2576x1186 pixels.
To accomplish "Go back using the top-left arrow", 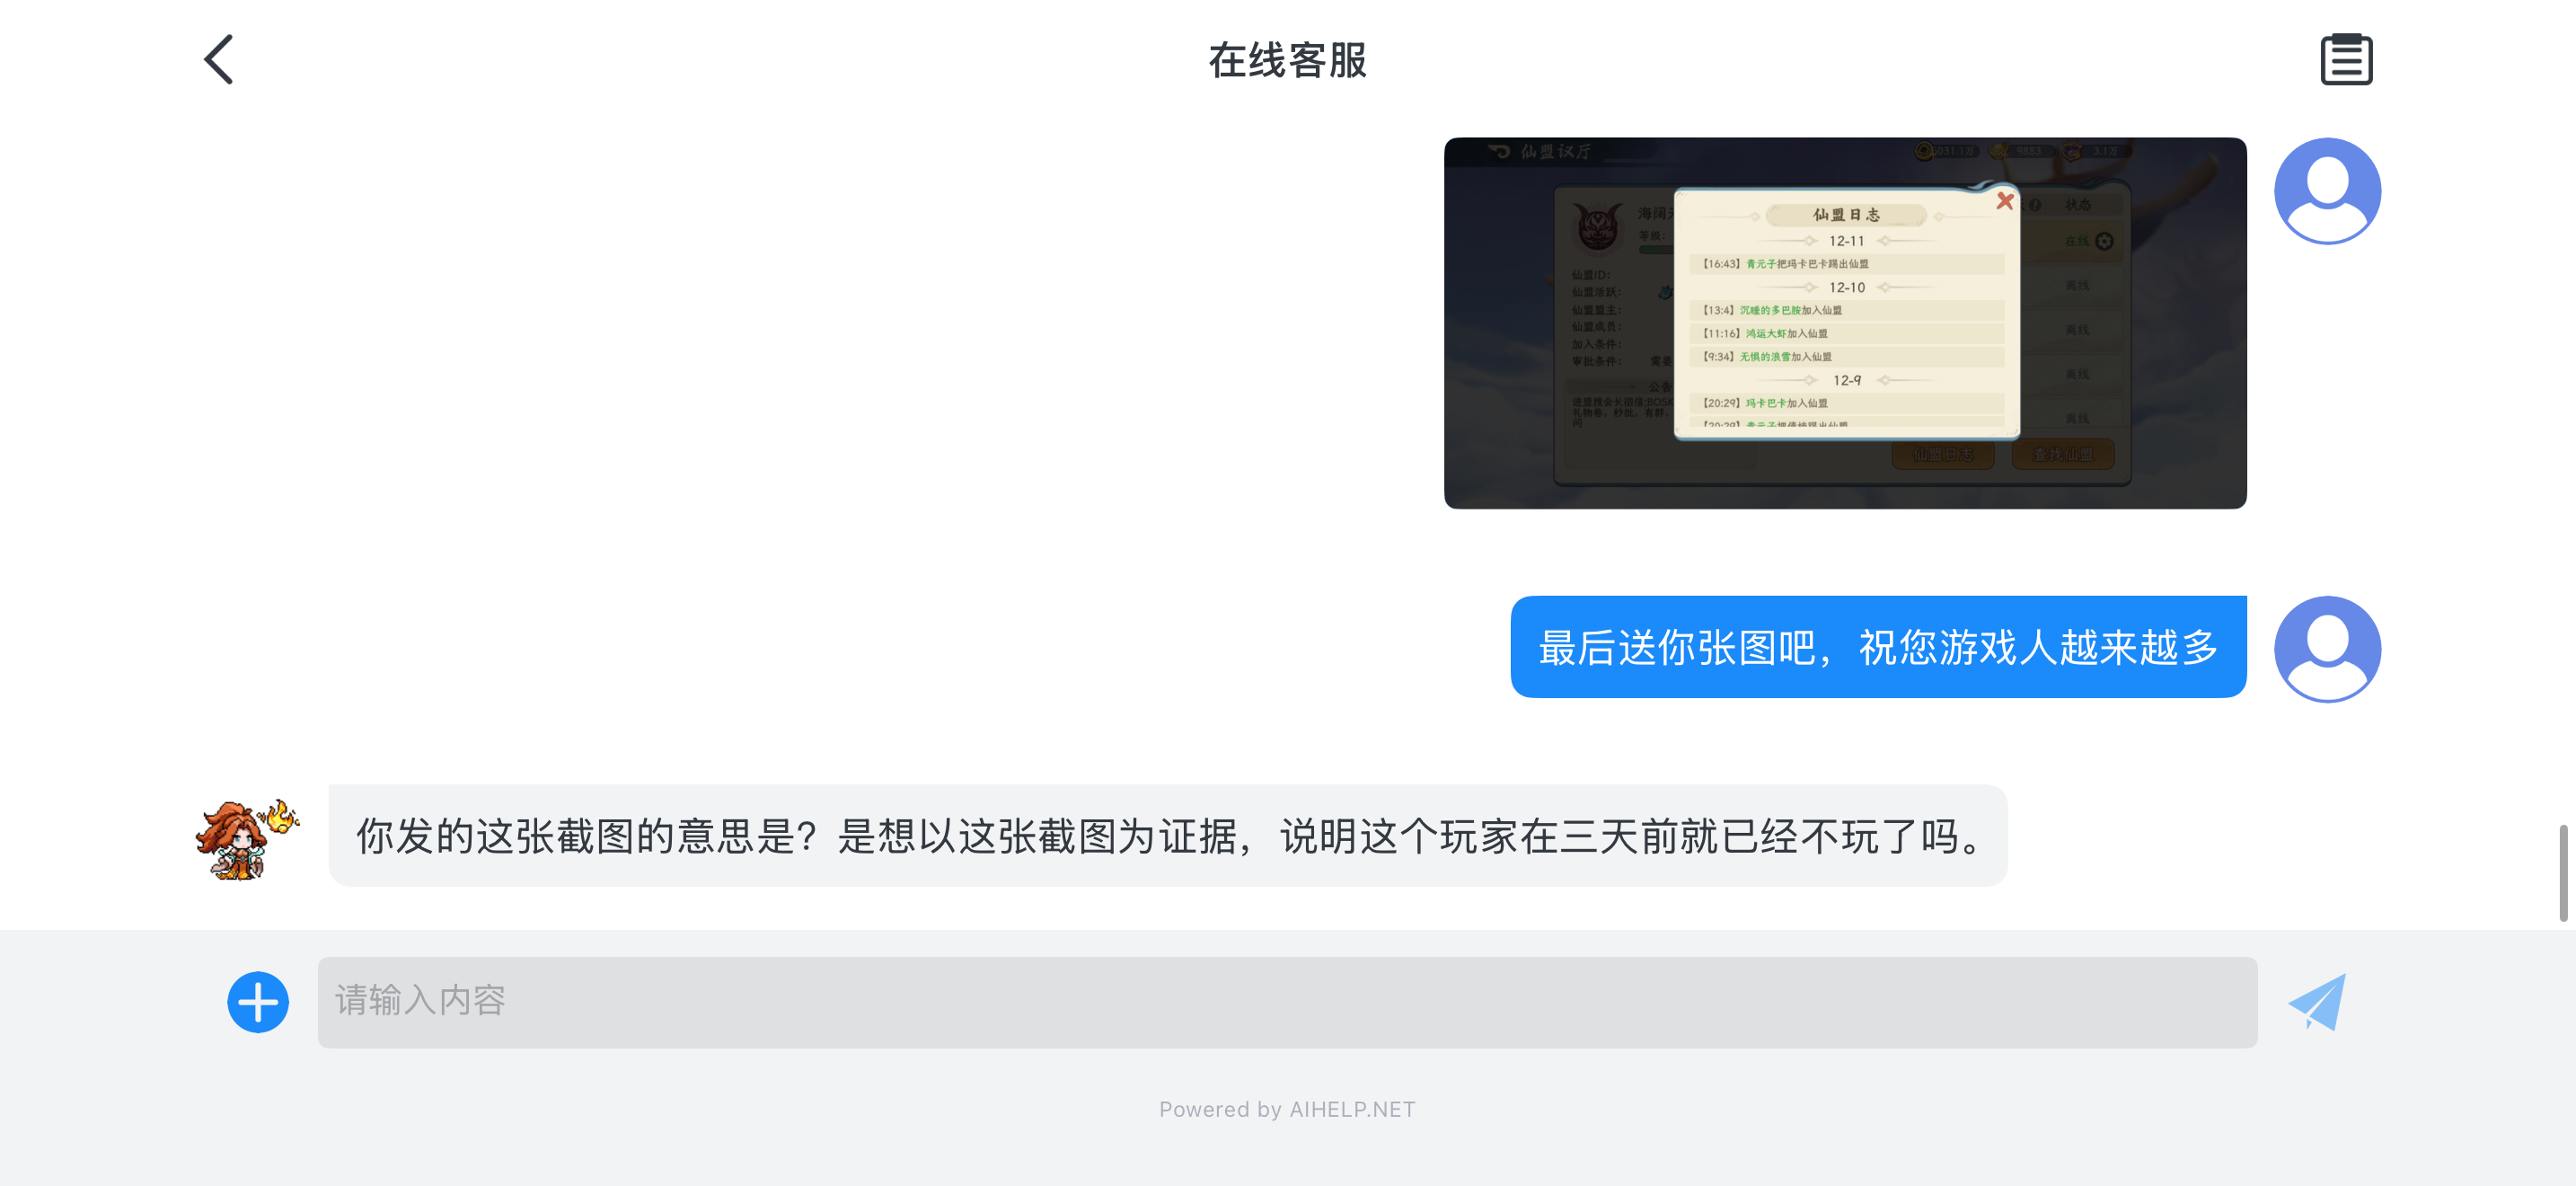I will pos(218,60).
